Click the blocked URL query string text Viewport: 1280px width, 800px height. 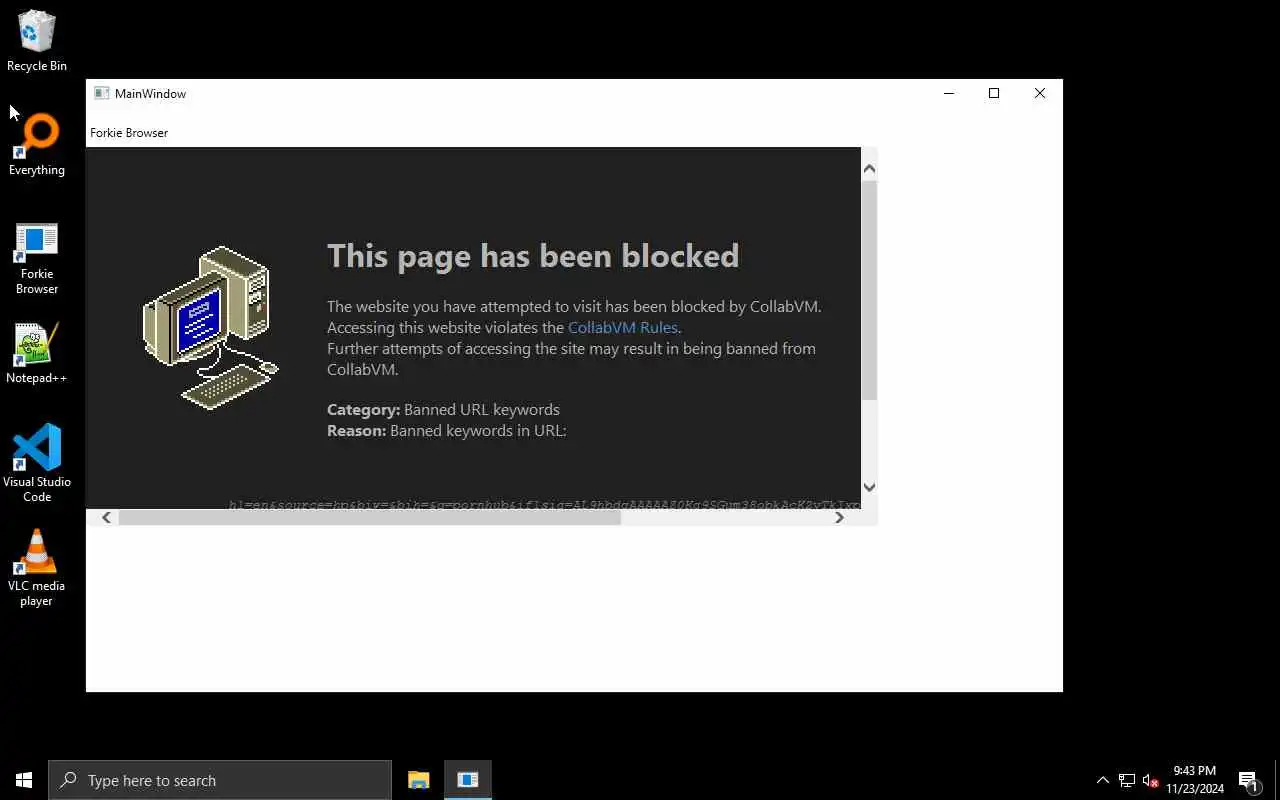pos(544,504)
